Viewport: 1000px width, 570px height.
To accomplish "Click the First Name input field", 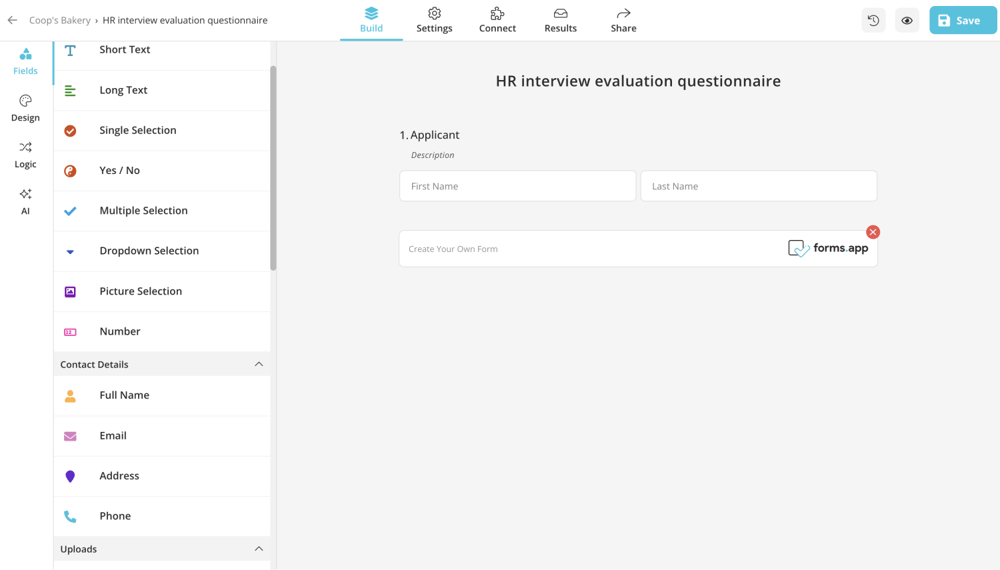I will point(517,186).
